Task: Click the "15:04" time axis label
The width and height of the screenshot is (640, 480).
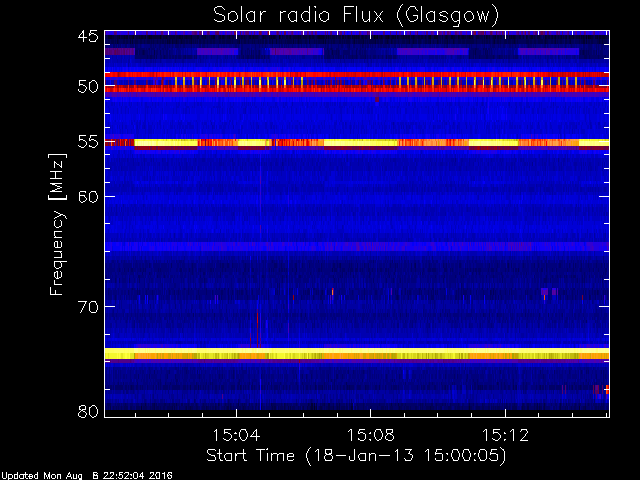Action: [x=236, y=435]
